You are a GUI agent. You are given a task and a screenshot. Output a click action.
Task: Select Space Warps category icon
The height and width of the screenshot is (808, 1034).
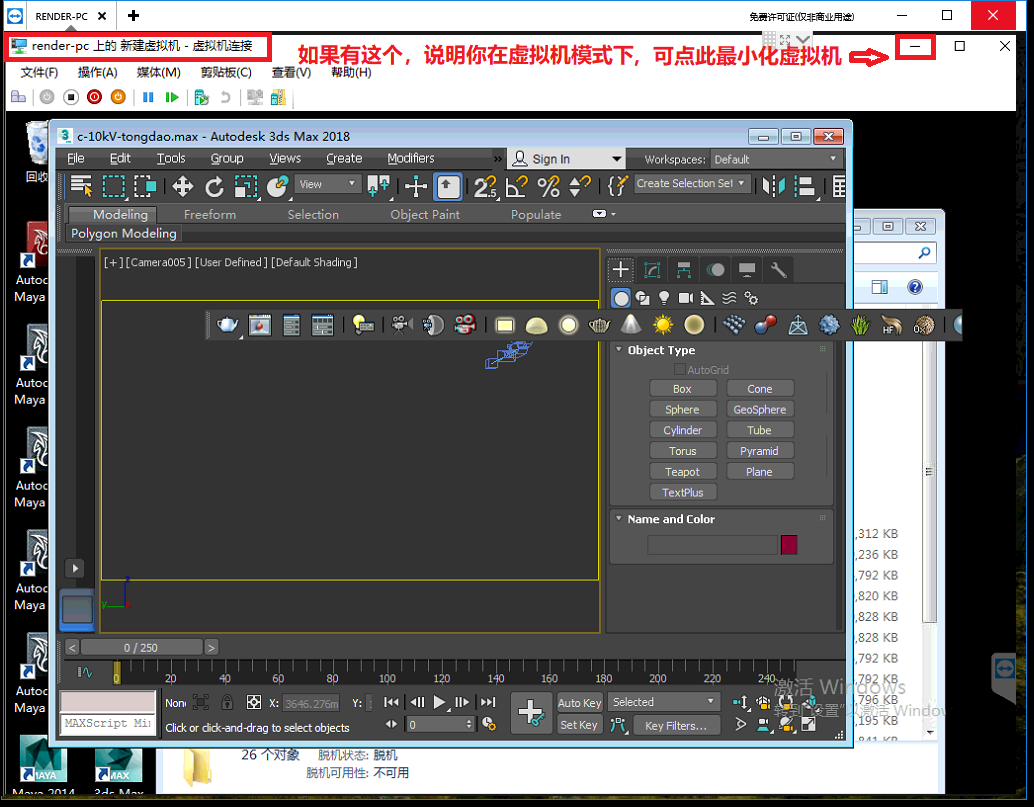(x=729, y=299)
